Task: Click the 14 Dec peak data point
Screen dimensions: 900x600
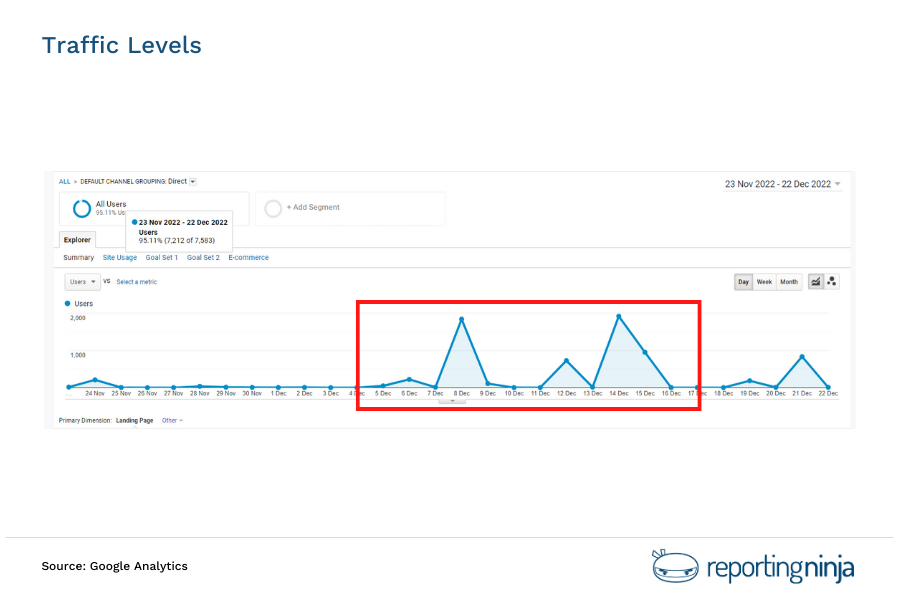Action: click(x=619, y=316)
